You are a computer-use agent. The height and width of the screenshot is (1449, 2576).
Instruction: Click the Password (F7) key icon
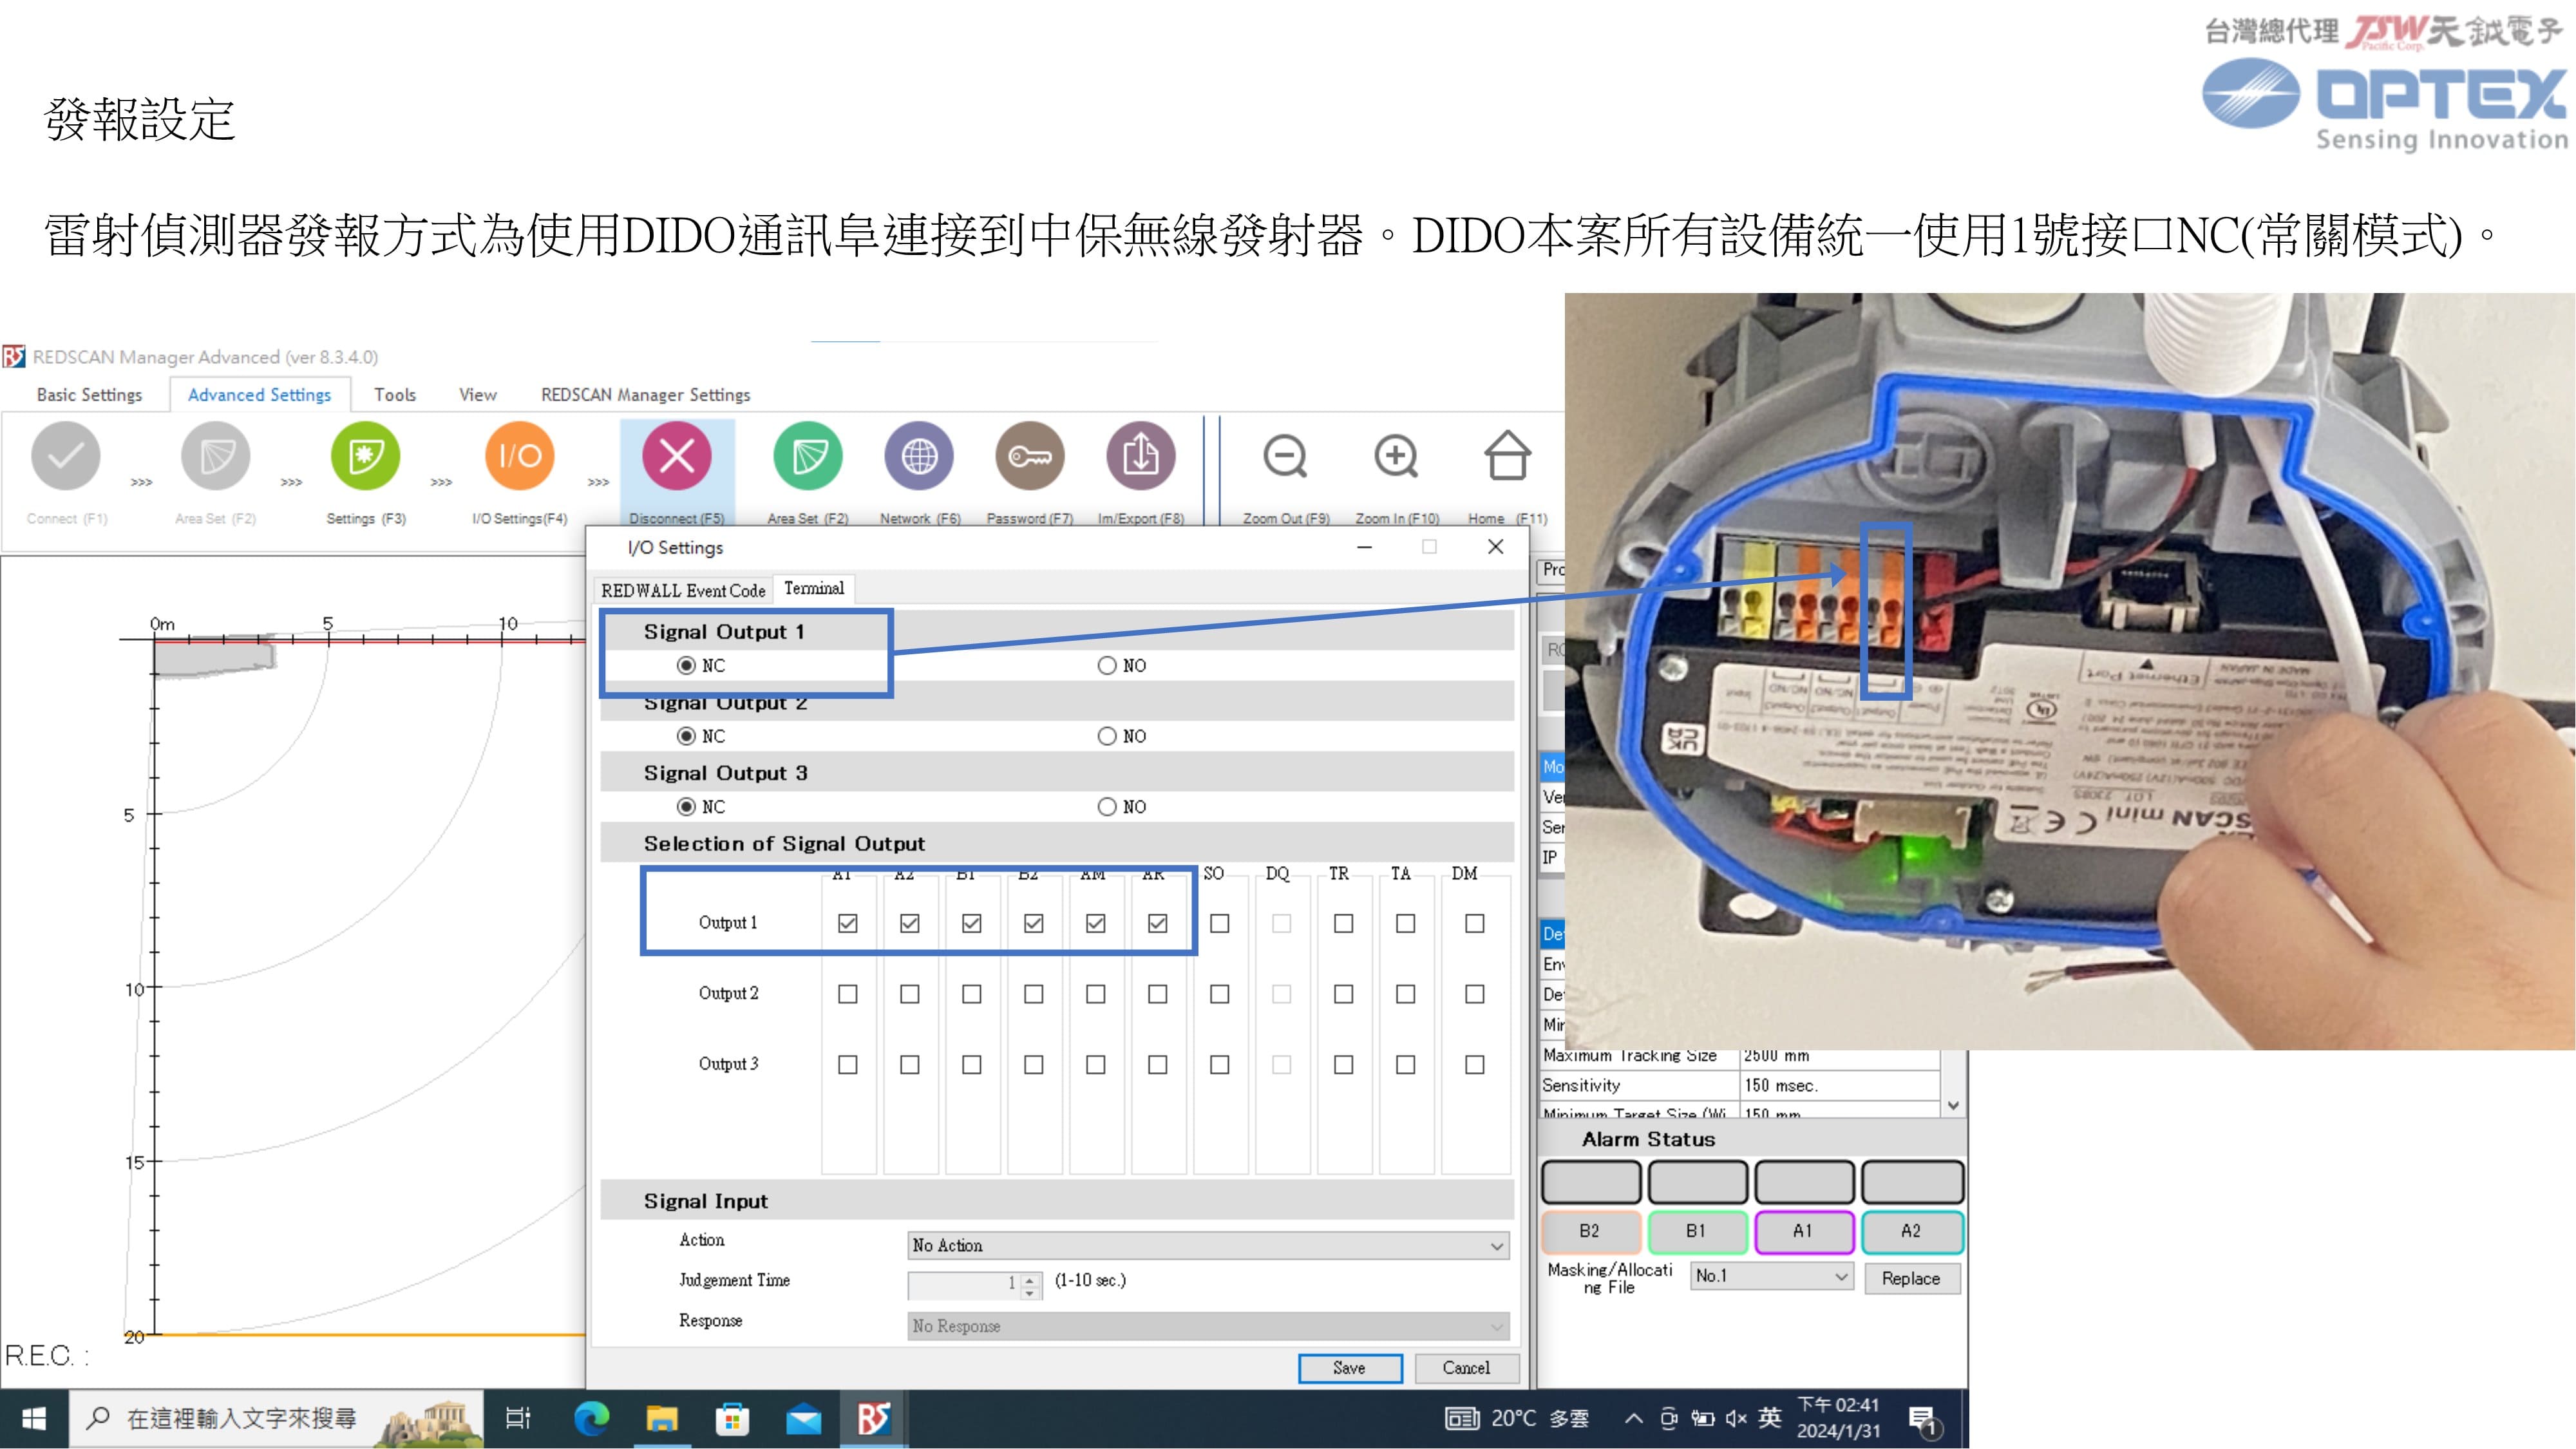1029,457
